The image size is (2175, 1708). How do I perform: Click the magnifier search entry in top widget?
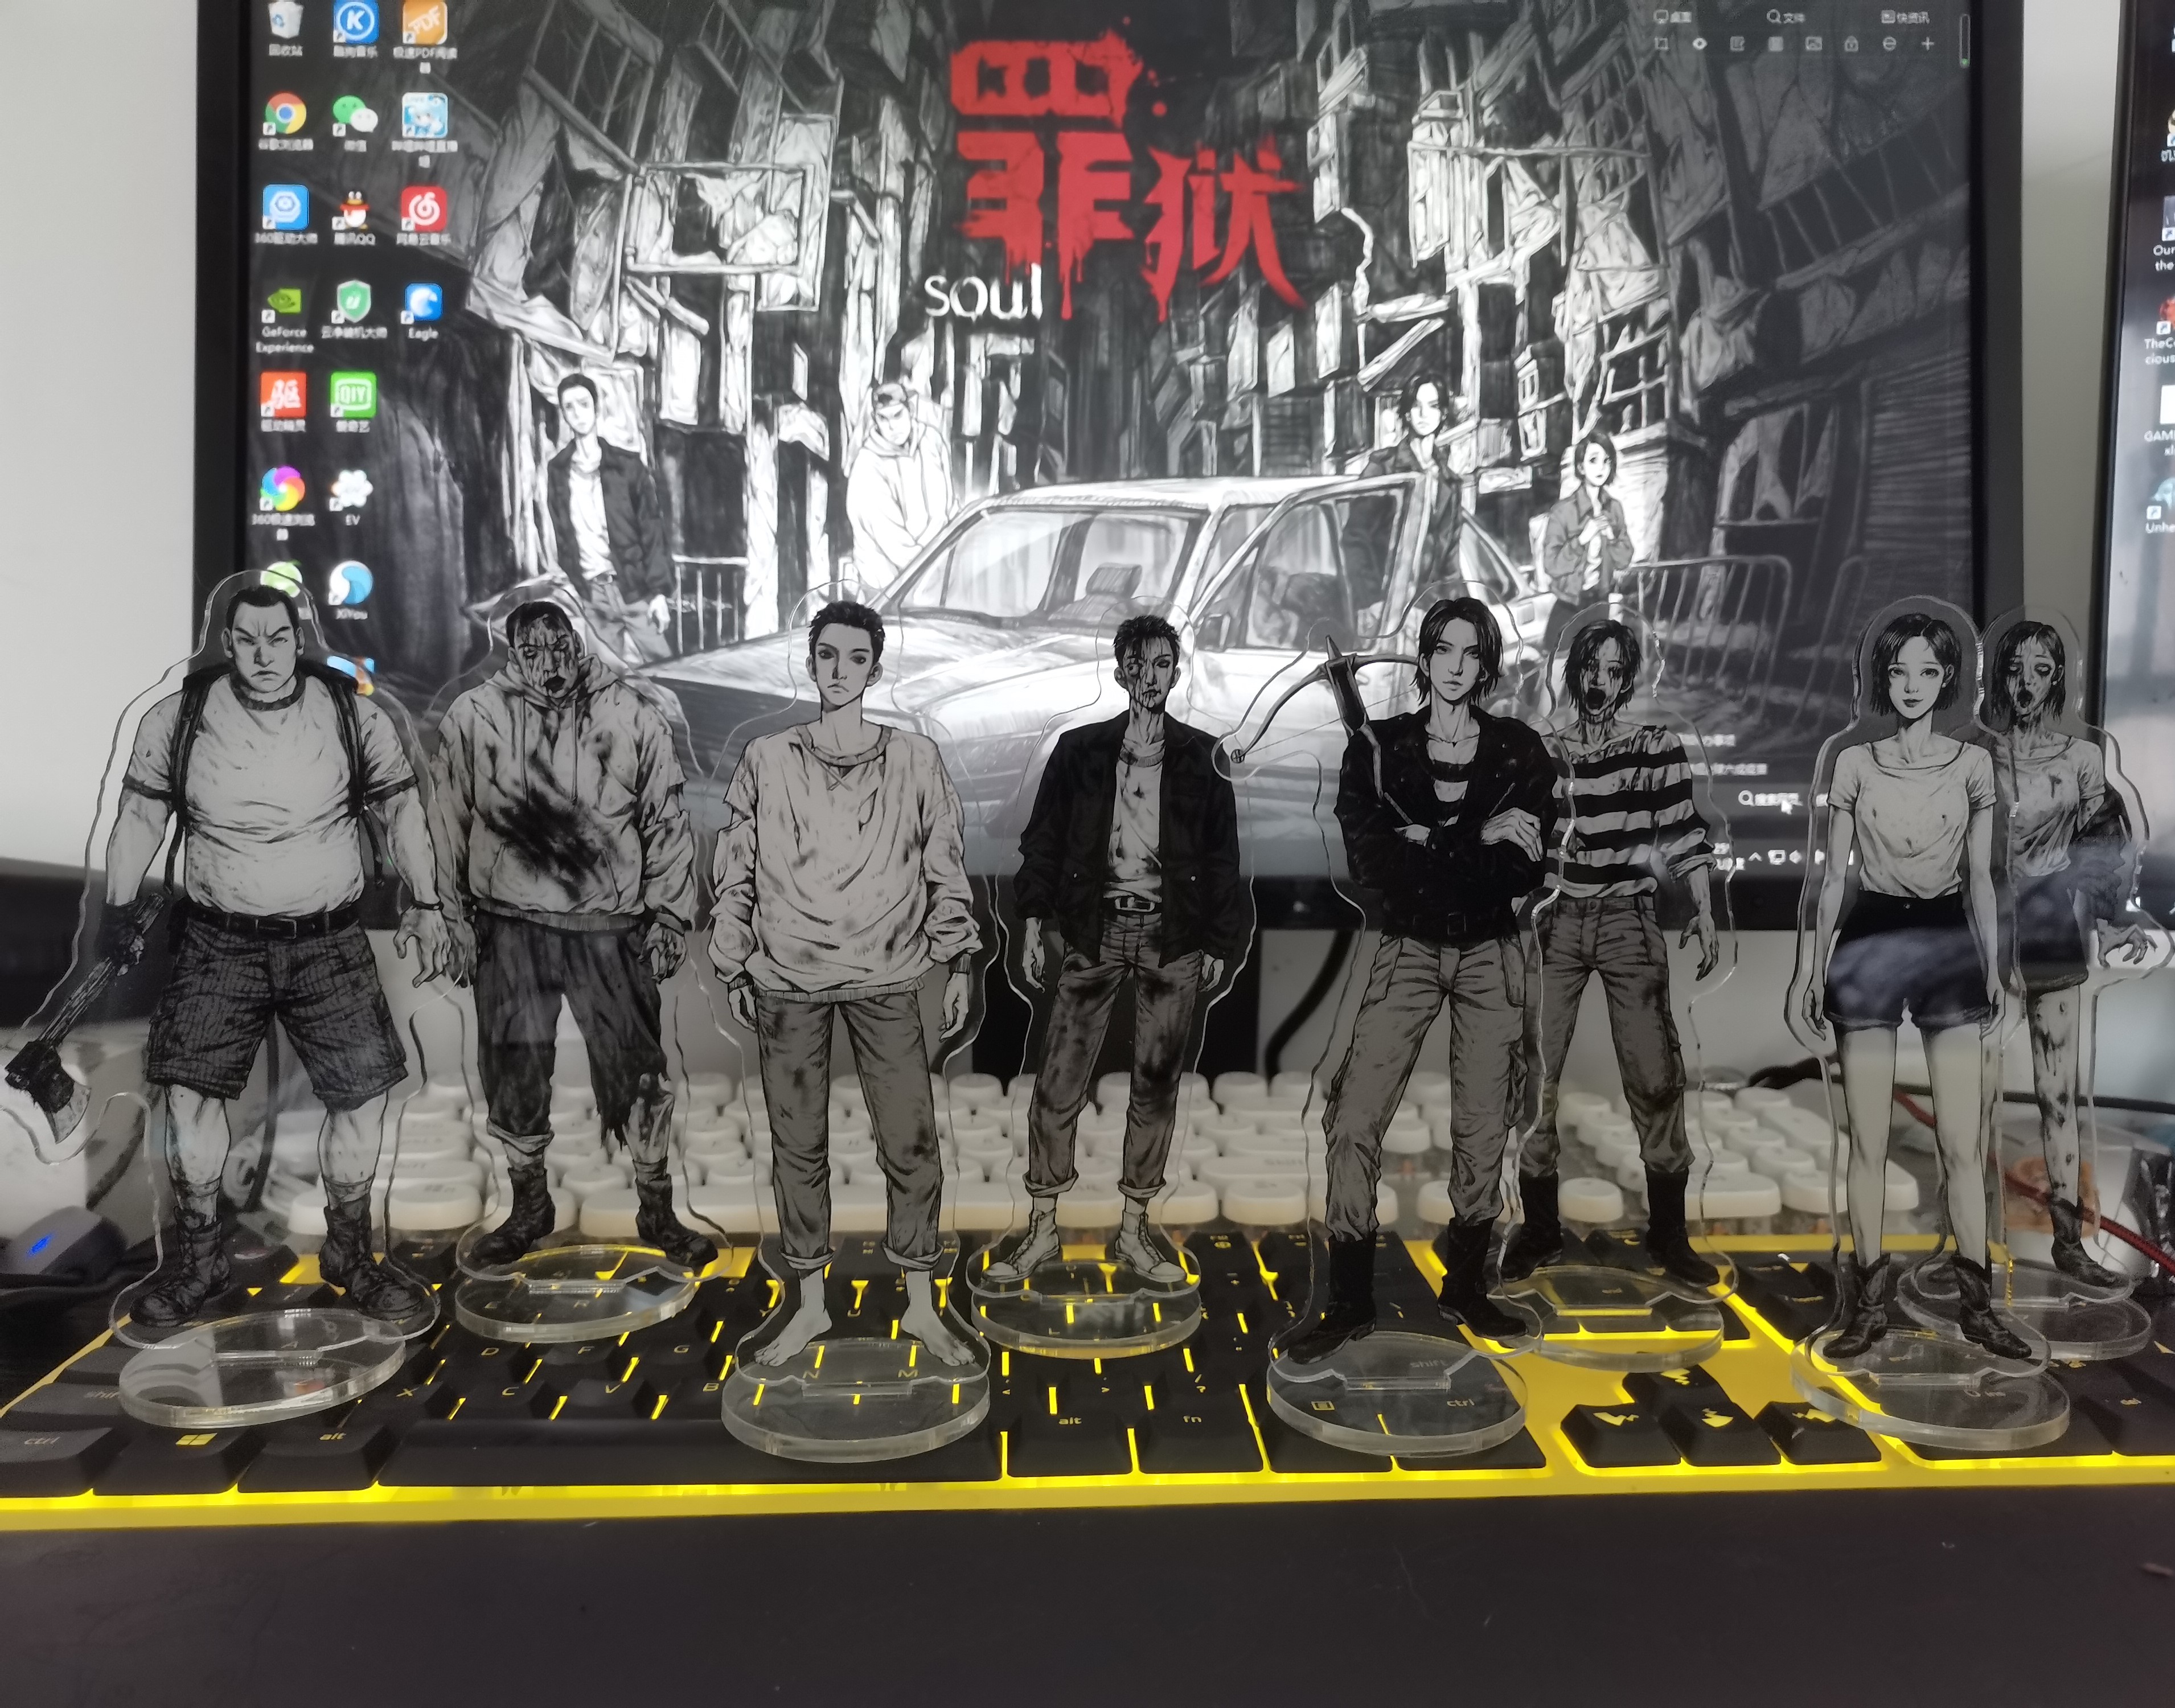tap(1785, 17)
